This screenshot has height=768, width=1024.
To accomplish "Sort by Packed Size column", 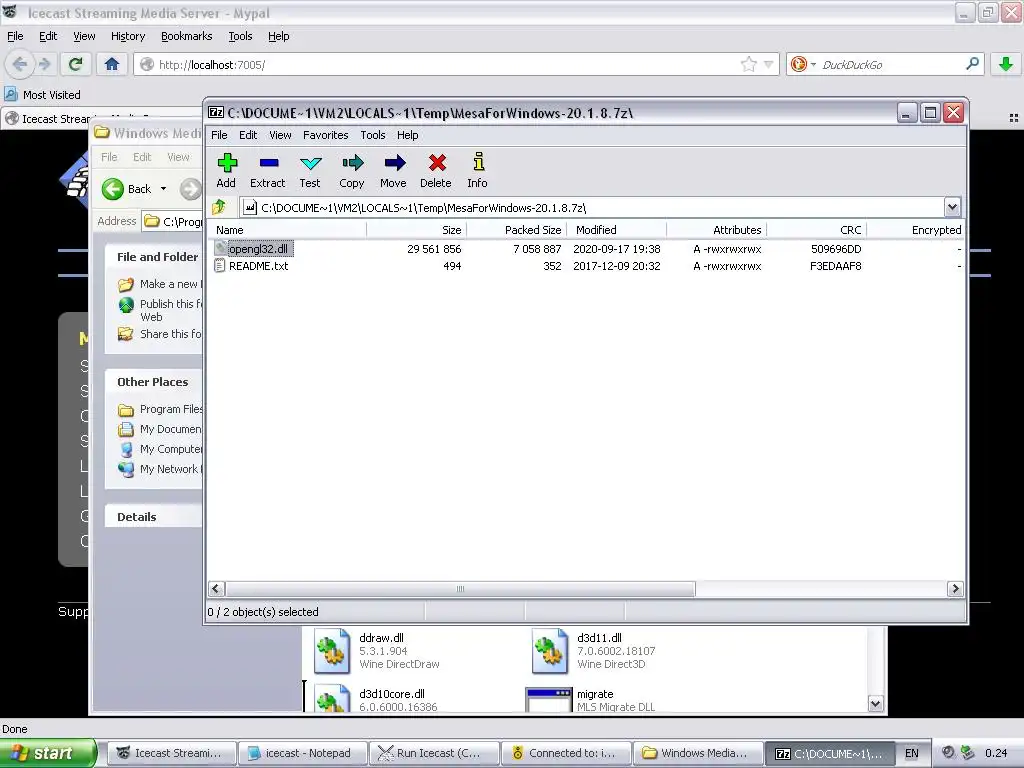I will (517, 230).
